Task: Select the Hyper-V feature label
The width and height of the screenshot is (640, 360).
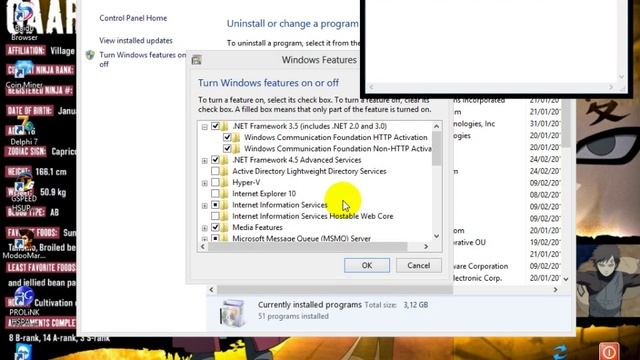Action: pos(246,182)
